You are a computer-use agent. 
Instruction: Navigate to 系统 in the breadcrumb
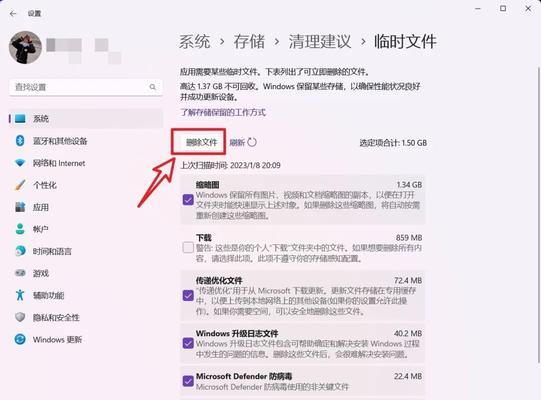coord(195,41)
